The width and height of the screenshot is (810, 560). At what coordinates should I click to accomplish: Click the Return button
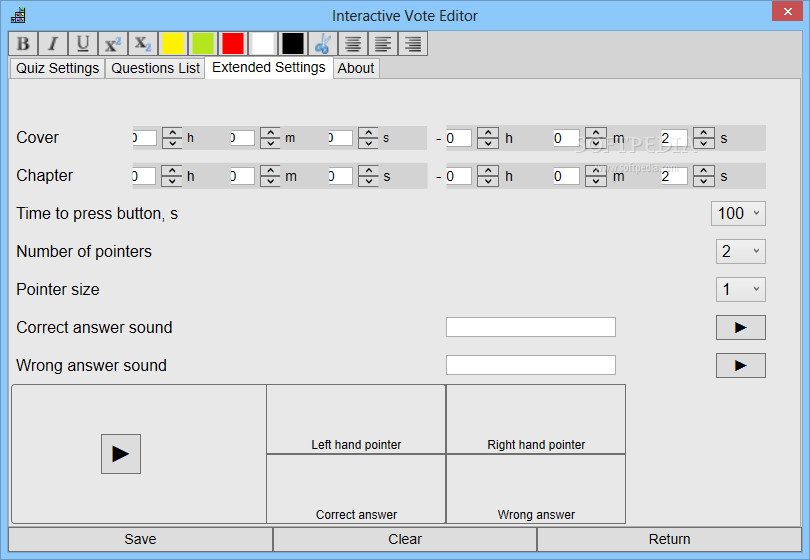669,539
